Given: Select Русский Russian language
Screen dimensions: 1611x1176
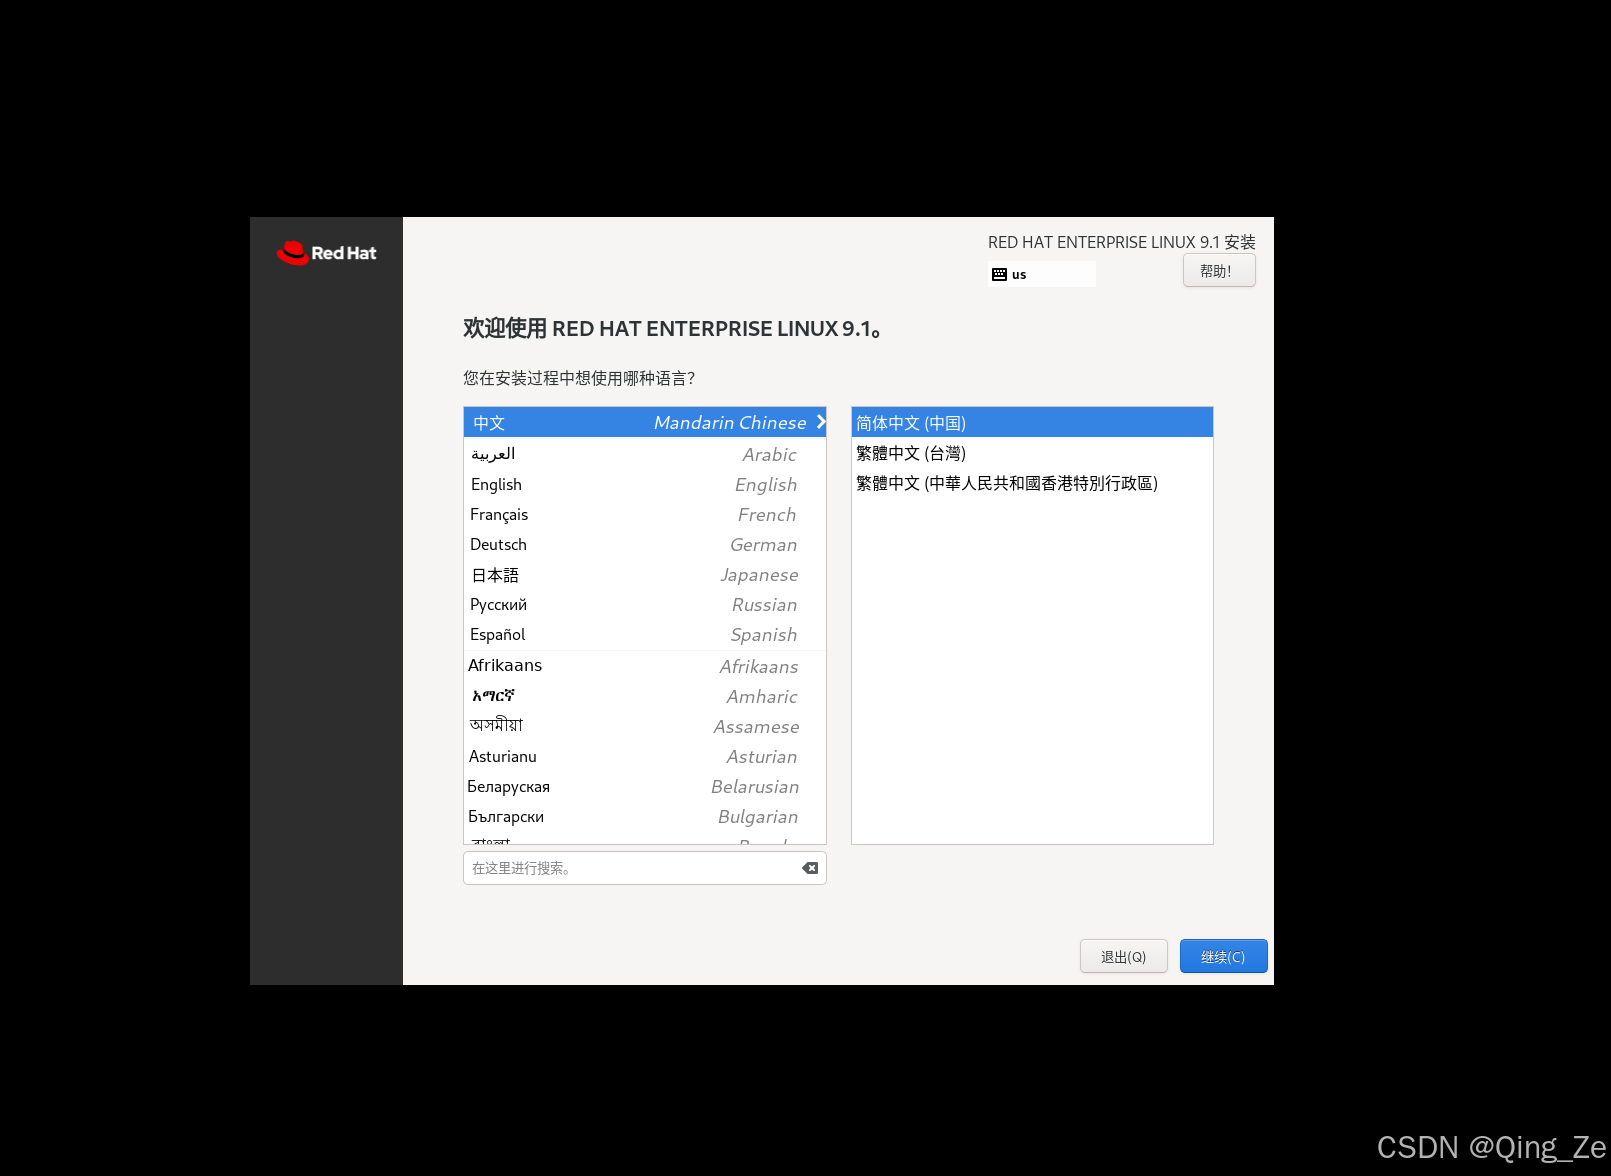Looking at the screenshot, I should [645, 605].
